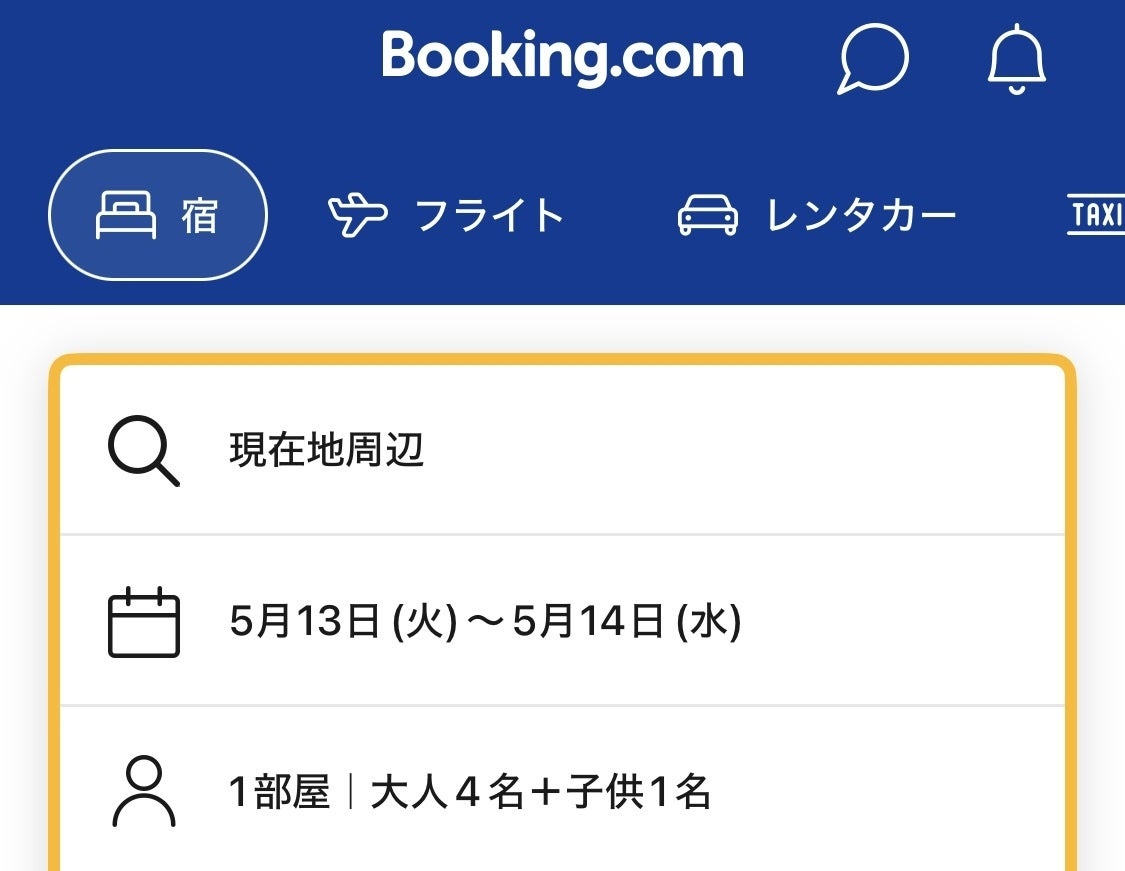Open check-out date 5月14日 (水)
The height and width of the screenshot is (871, 1125).
[x=627, y=623]
